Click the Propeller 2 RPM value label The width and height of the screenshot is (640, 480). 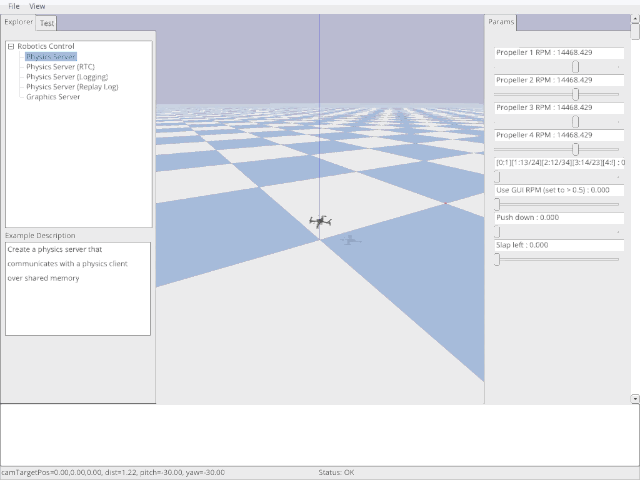(559, 80)
